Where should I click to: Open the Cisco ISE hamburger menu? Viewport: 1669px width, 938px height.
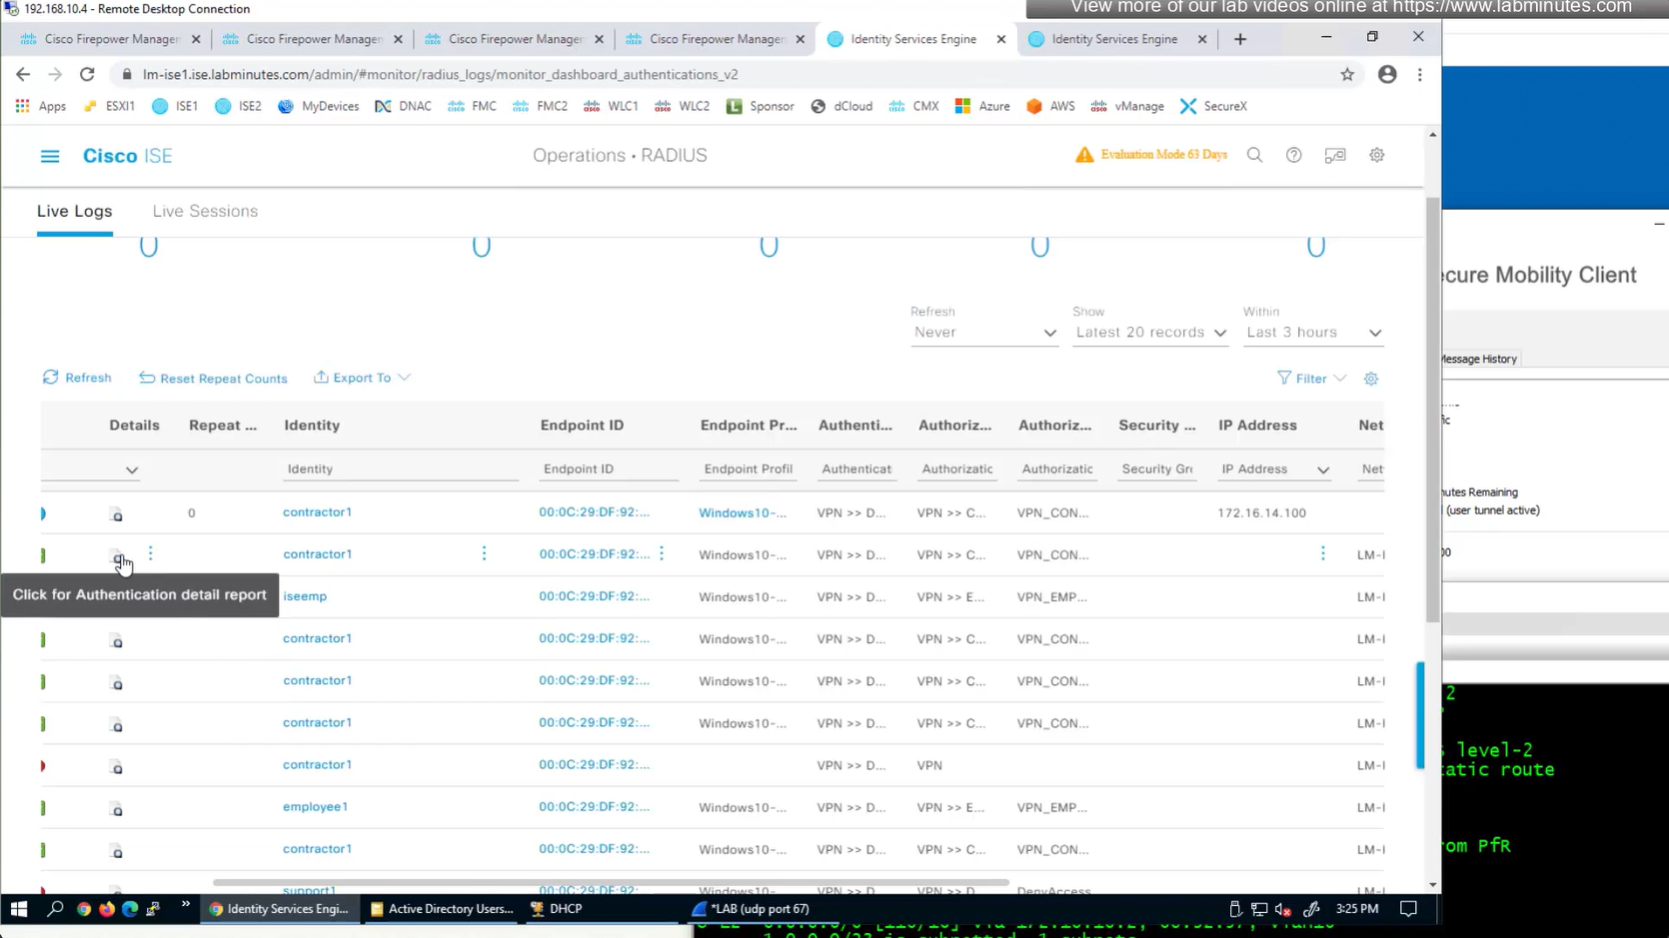click(49, 156)
